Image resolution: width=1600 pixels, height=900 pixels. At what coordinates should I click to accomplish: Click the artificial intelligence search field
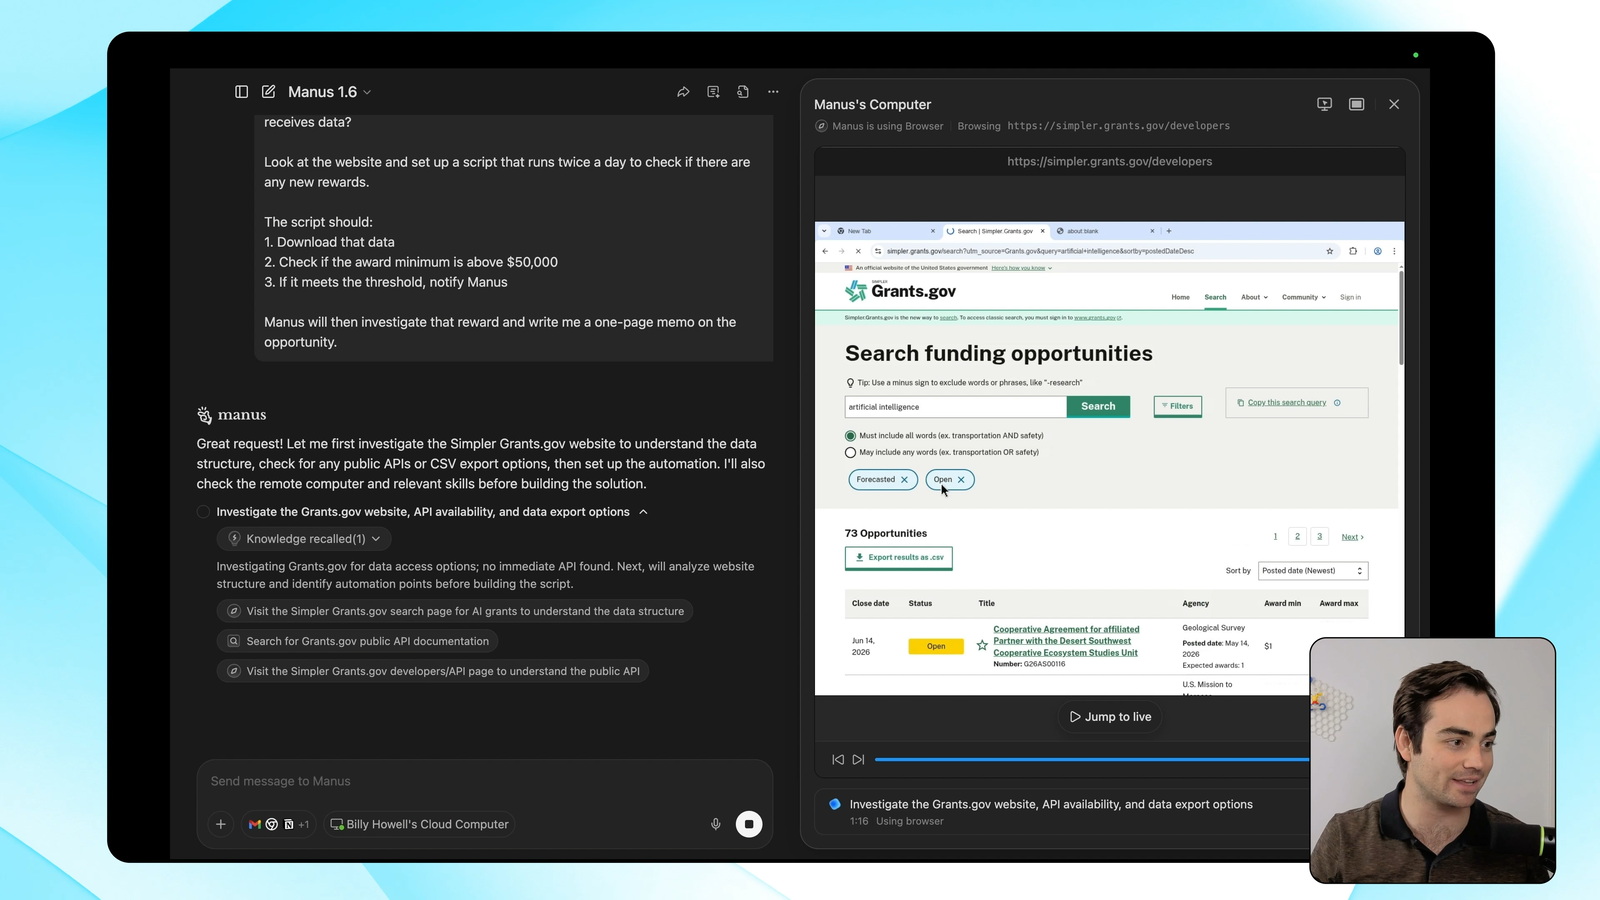956,407
